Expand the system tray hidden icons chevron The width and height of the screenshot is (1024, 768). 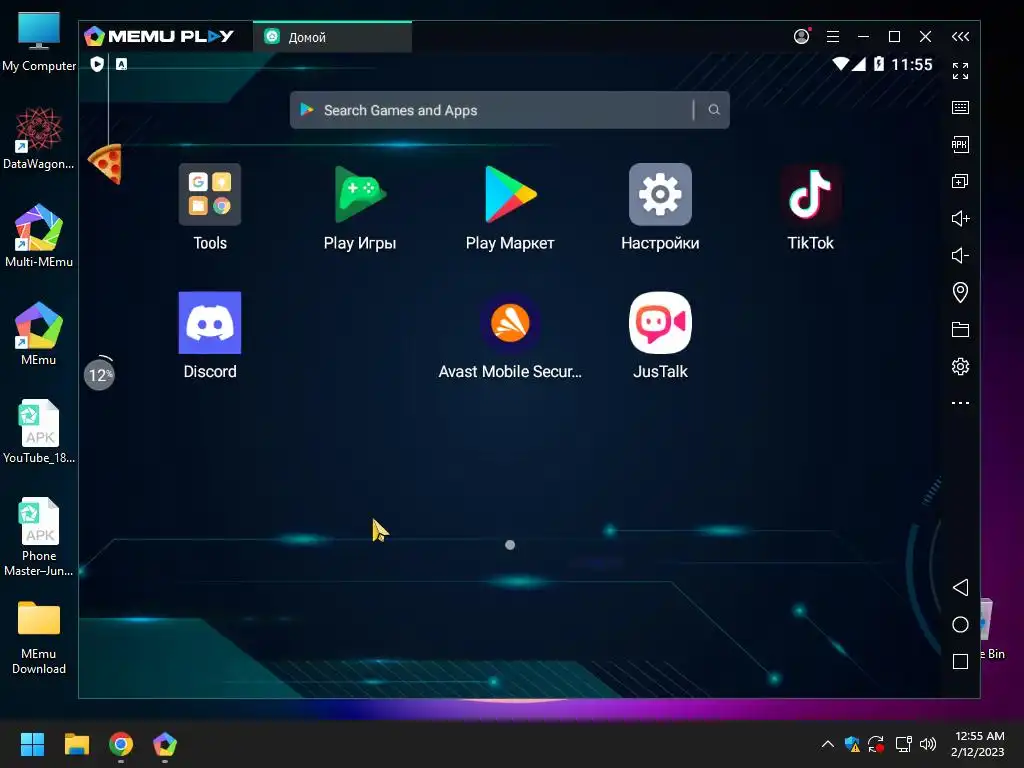(x=827, y=744)
